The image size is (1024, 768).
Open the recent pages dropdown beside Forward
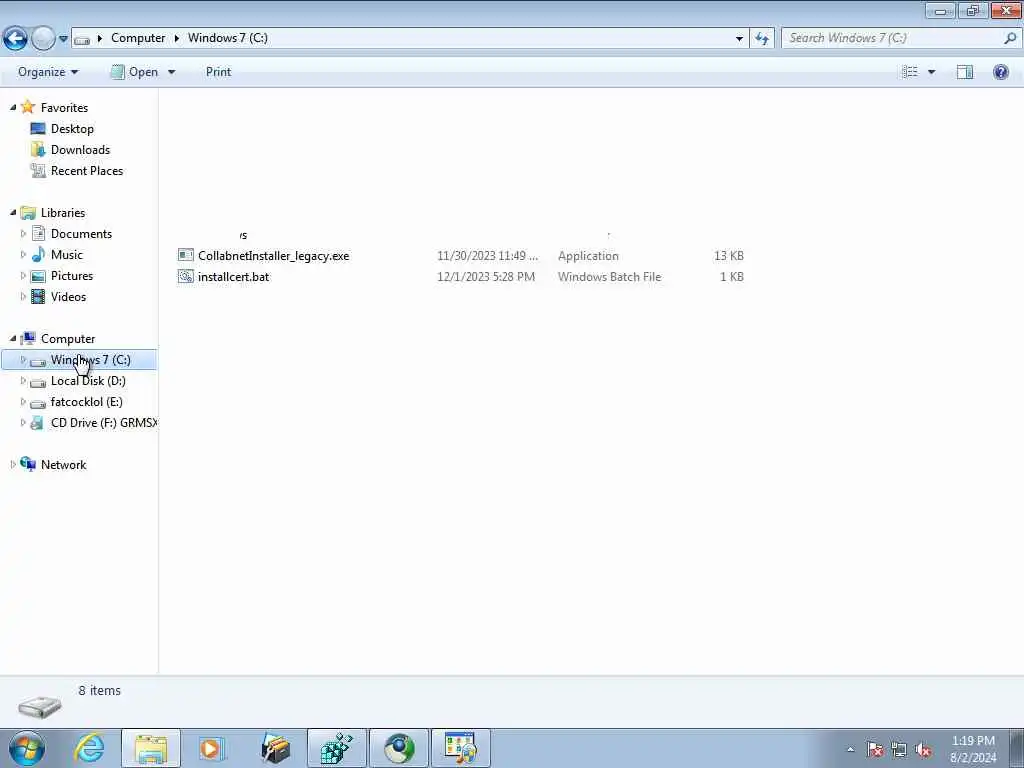[x=63, y=39]
